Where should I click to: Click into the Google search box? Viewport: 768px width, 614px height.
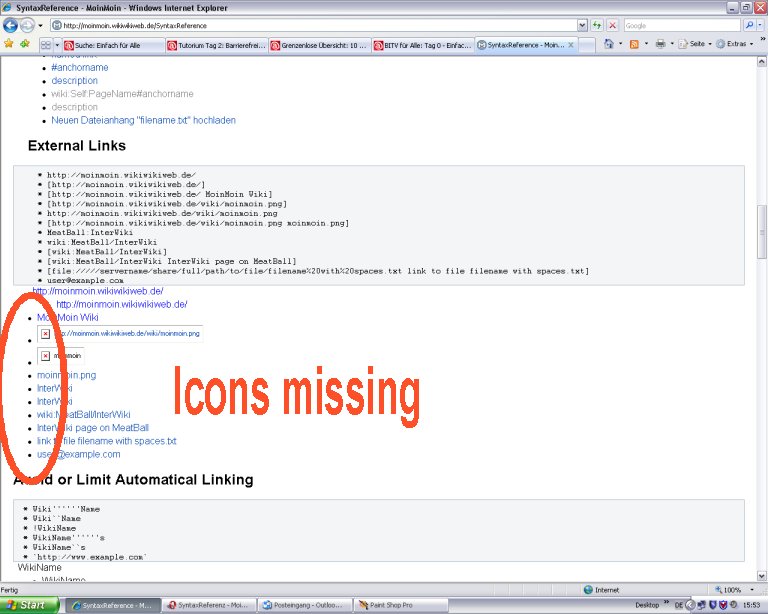(x=682, y=25)
